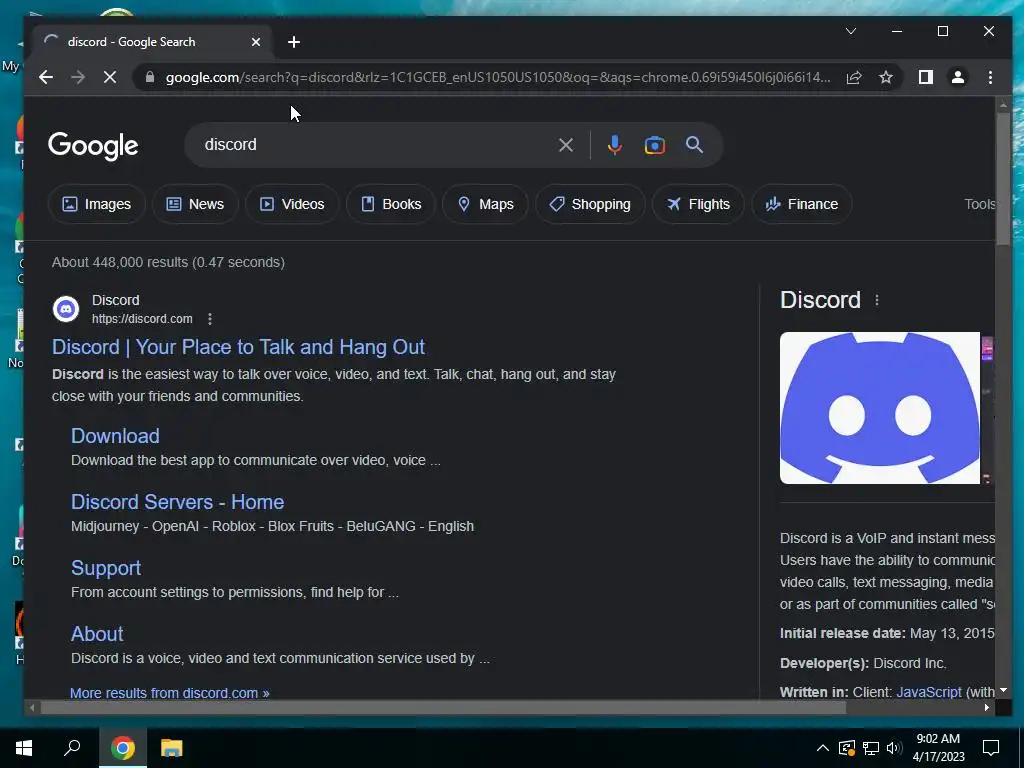The image size is (1024, 768).
Task: Click Chrome icon in taskbar
Action: [123, 748]
